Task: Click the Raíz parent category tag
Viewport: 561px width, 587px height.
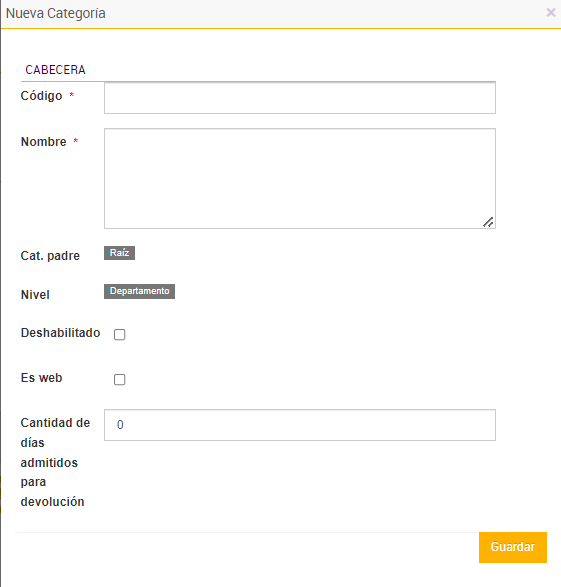Action: pos(119,253)
